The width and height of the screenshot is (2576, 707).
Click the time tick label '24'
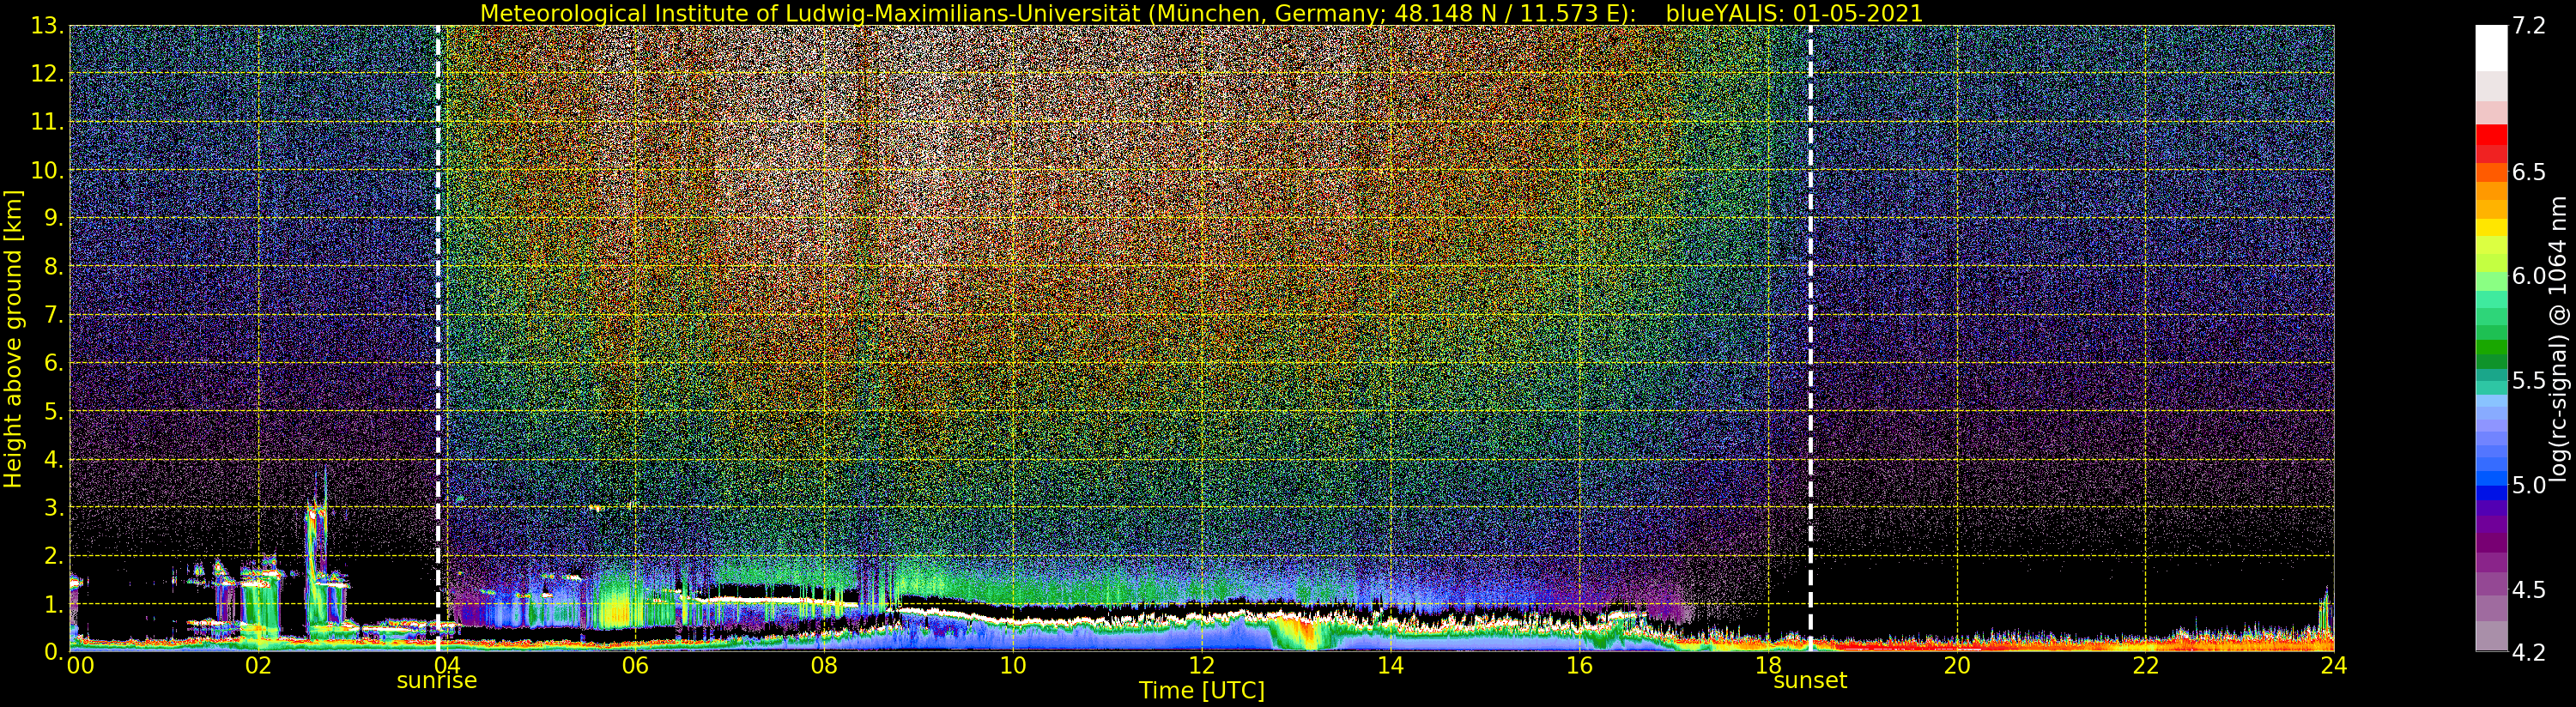click(2334, 665)
